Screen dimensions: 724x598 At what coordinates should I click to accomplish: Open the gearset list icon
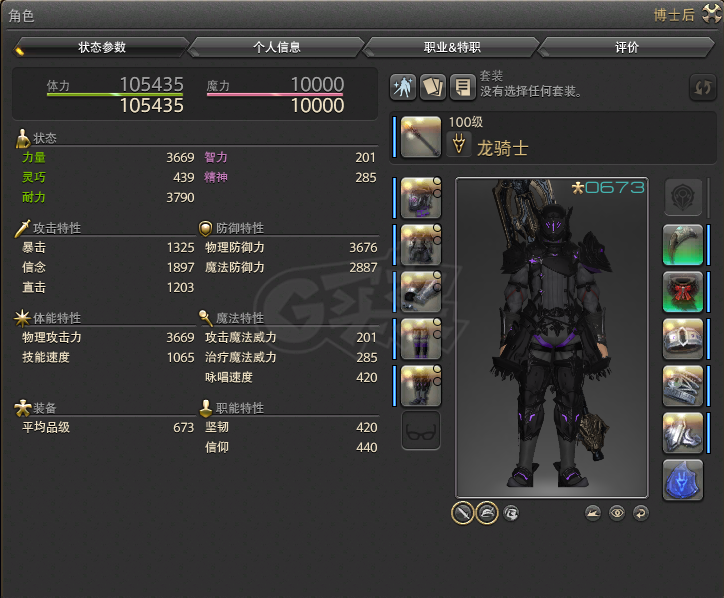[462, 87]
